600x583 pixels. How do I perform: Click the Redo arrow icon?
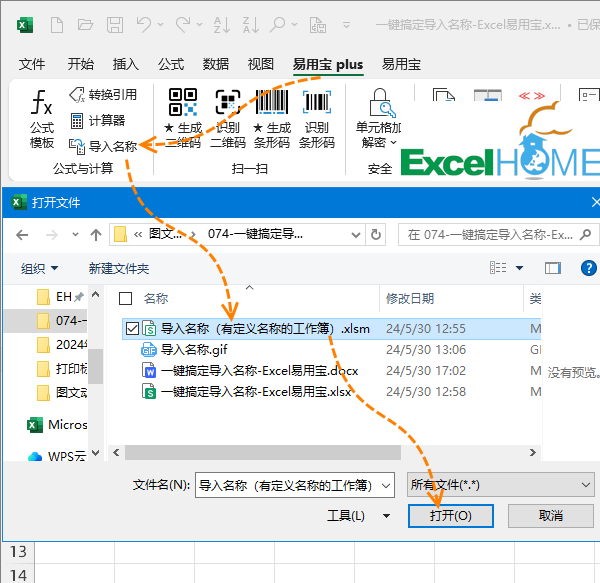[x=183, y=25]
